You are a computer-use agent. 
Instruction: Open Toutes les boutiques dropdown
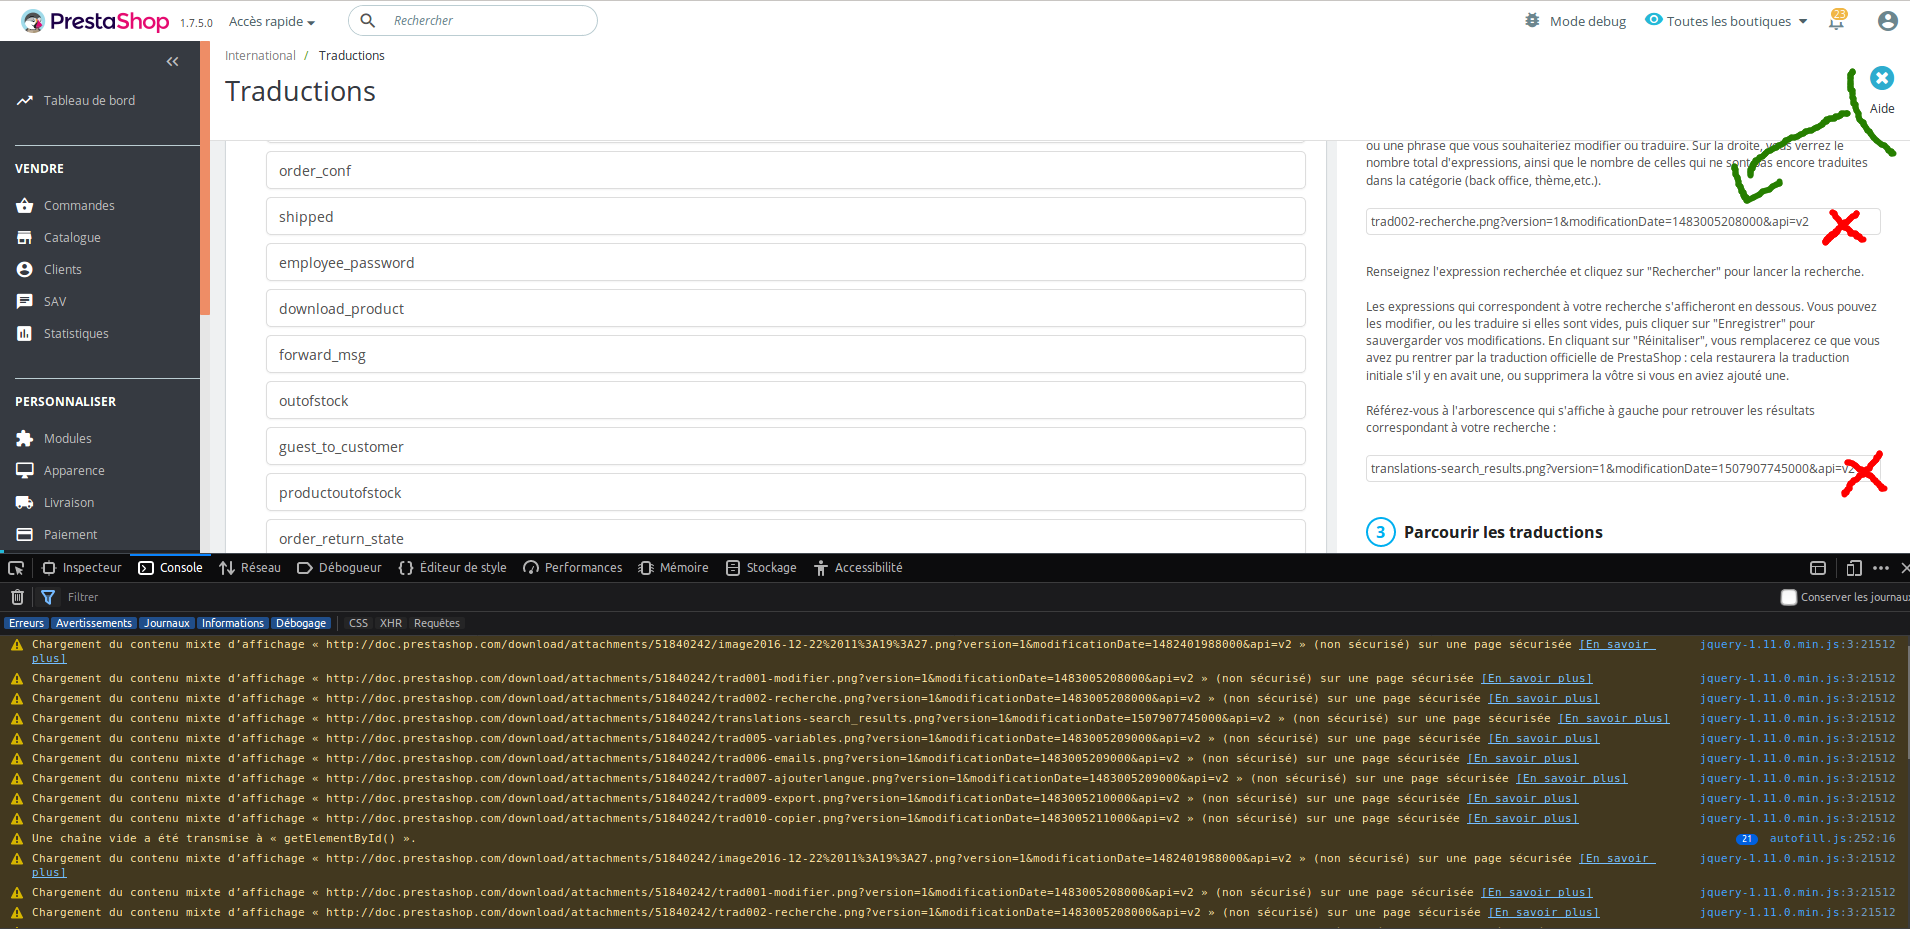(x=1738, y=21)
